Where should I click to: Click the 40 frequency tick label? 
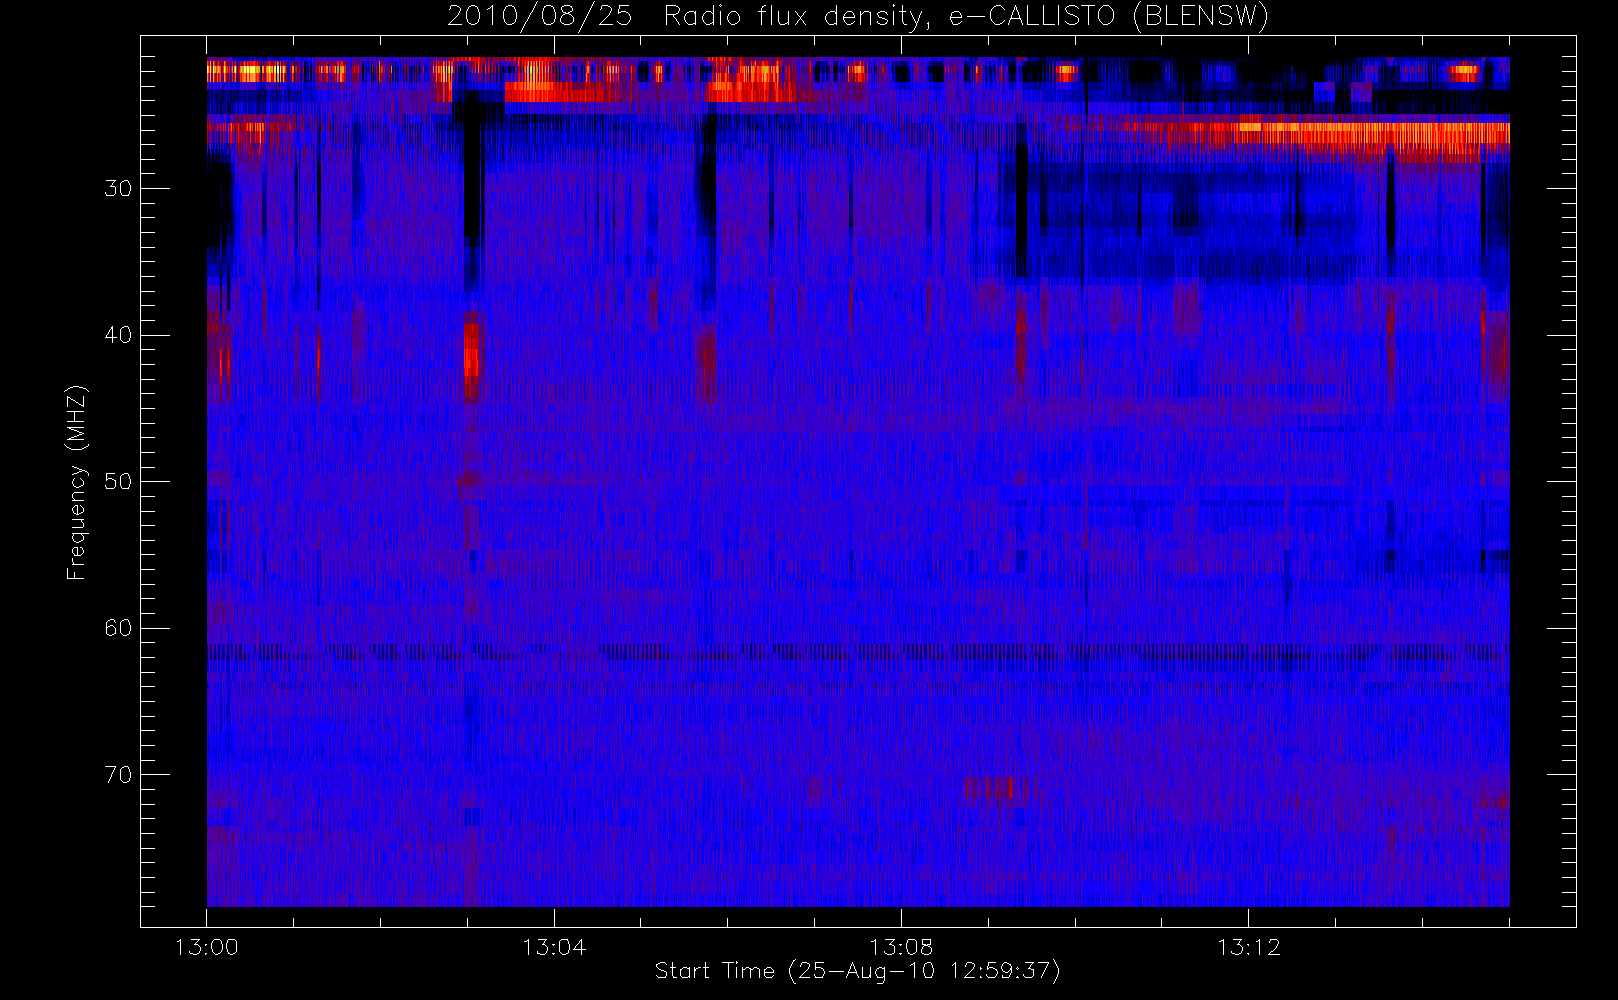click(x=118, y=335)
